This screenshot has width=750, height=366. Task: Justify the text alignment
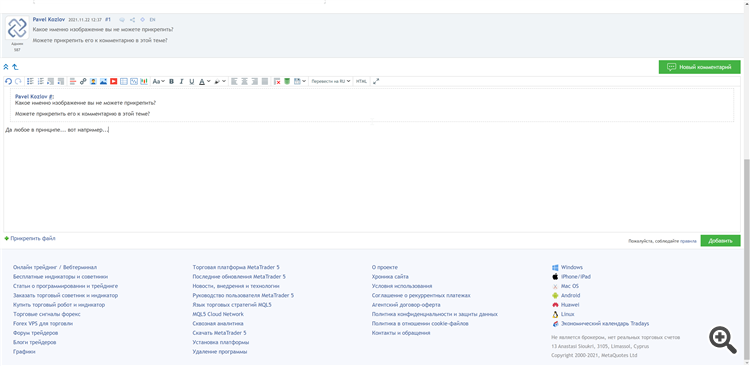[265, 81]
